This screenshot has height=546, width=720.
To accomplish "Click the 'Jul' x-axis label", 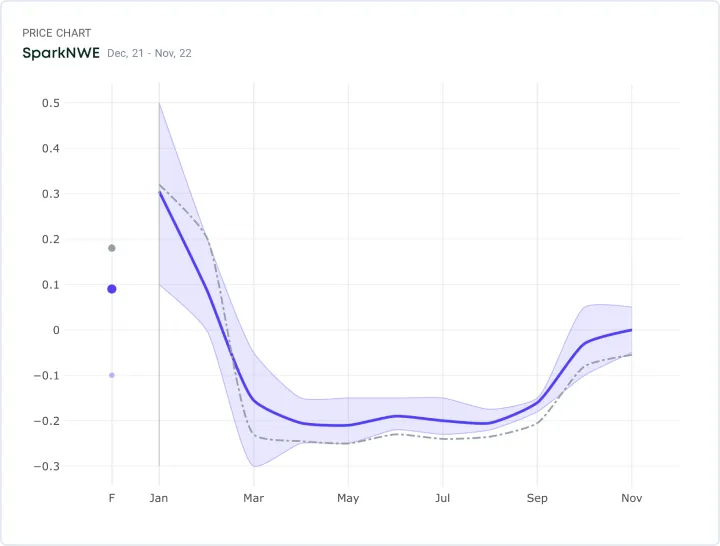I will (443, 498).
